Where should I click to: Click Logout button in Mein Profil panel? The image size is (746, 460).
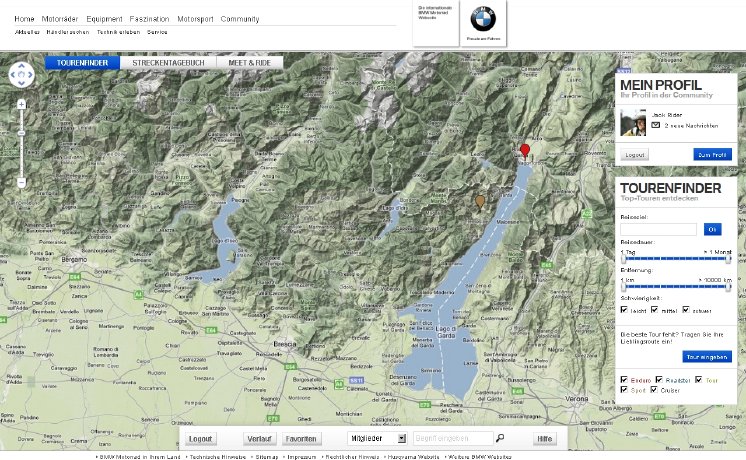click(x=635, y=155)
